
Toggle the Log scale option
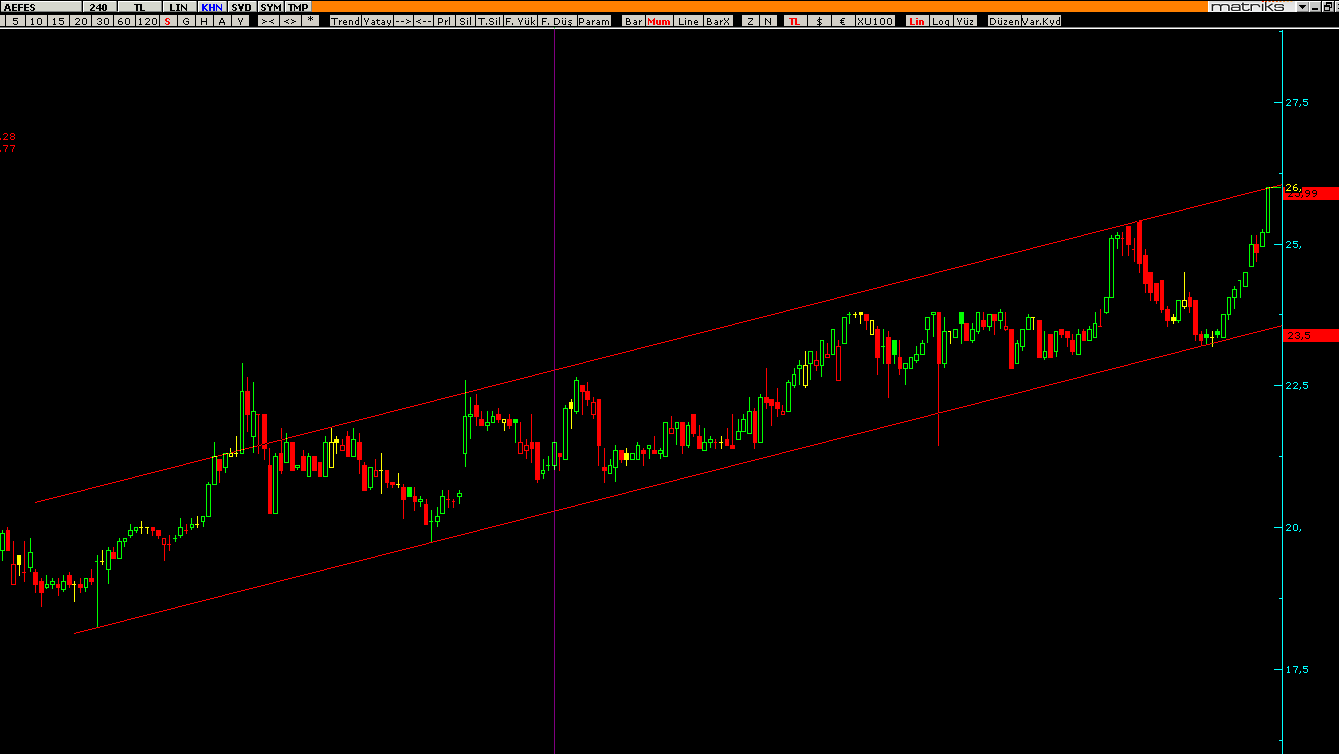tap(941, 21)
